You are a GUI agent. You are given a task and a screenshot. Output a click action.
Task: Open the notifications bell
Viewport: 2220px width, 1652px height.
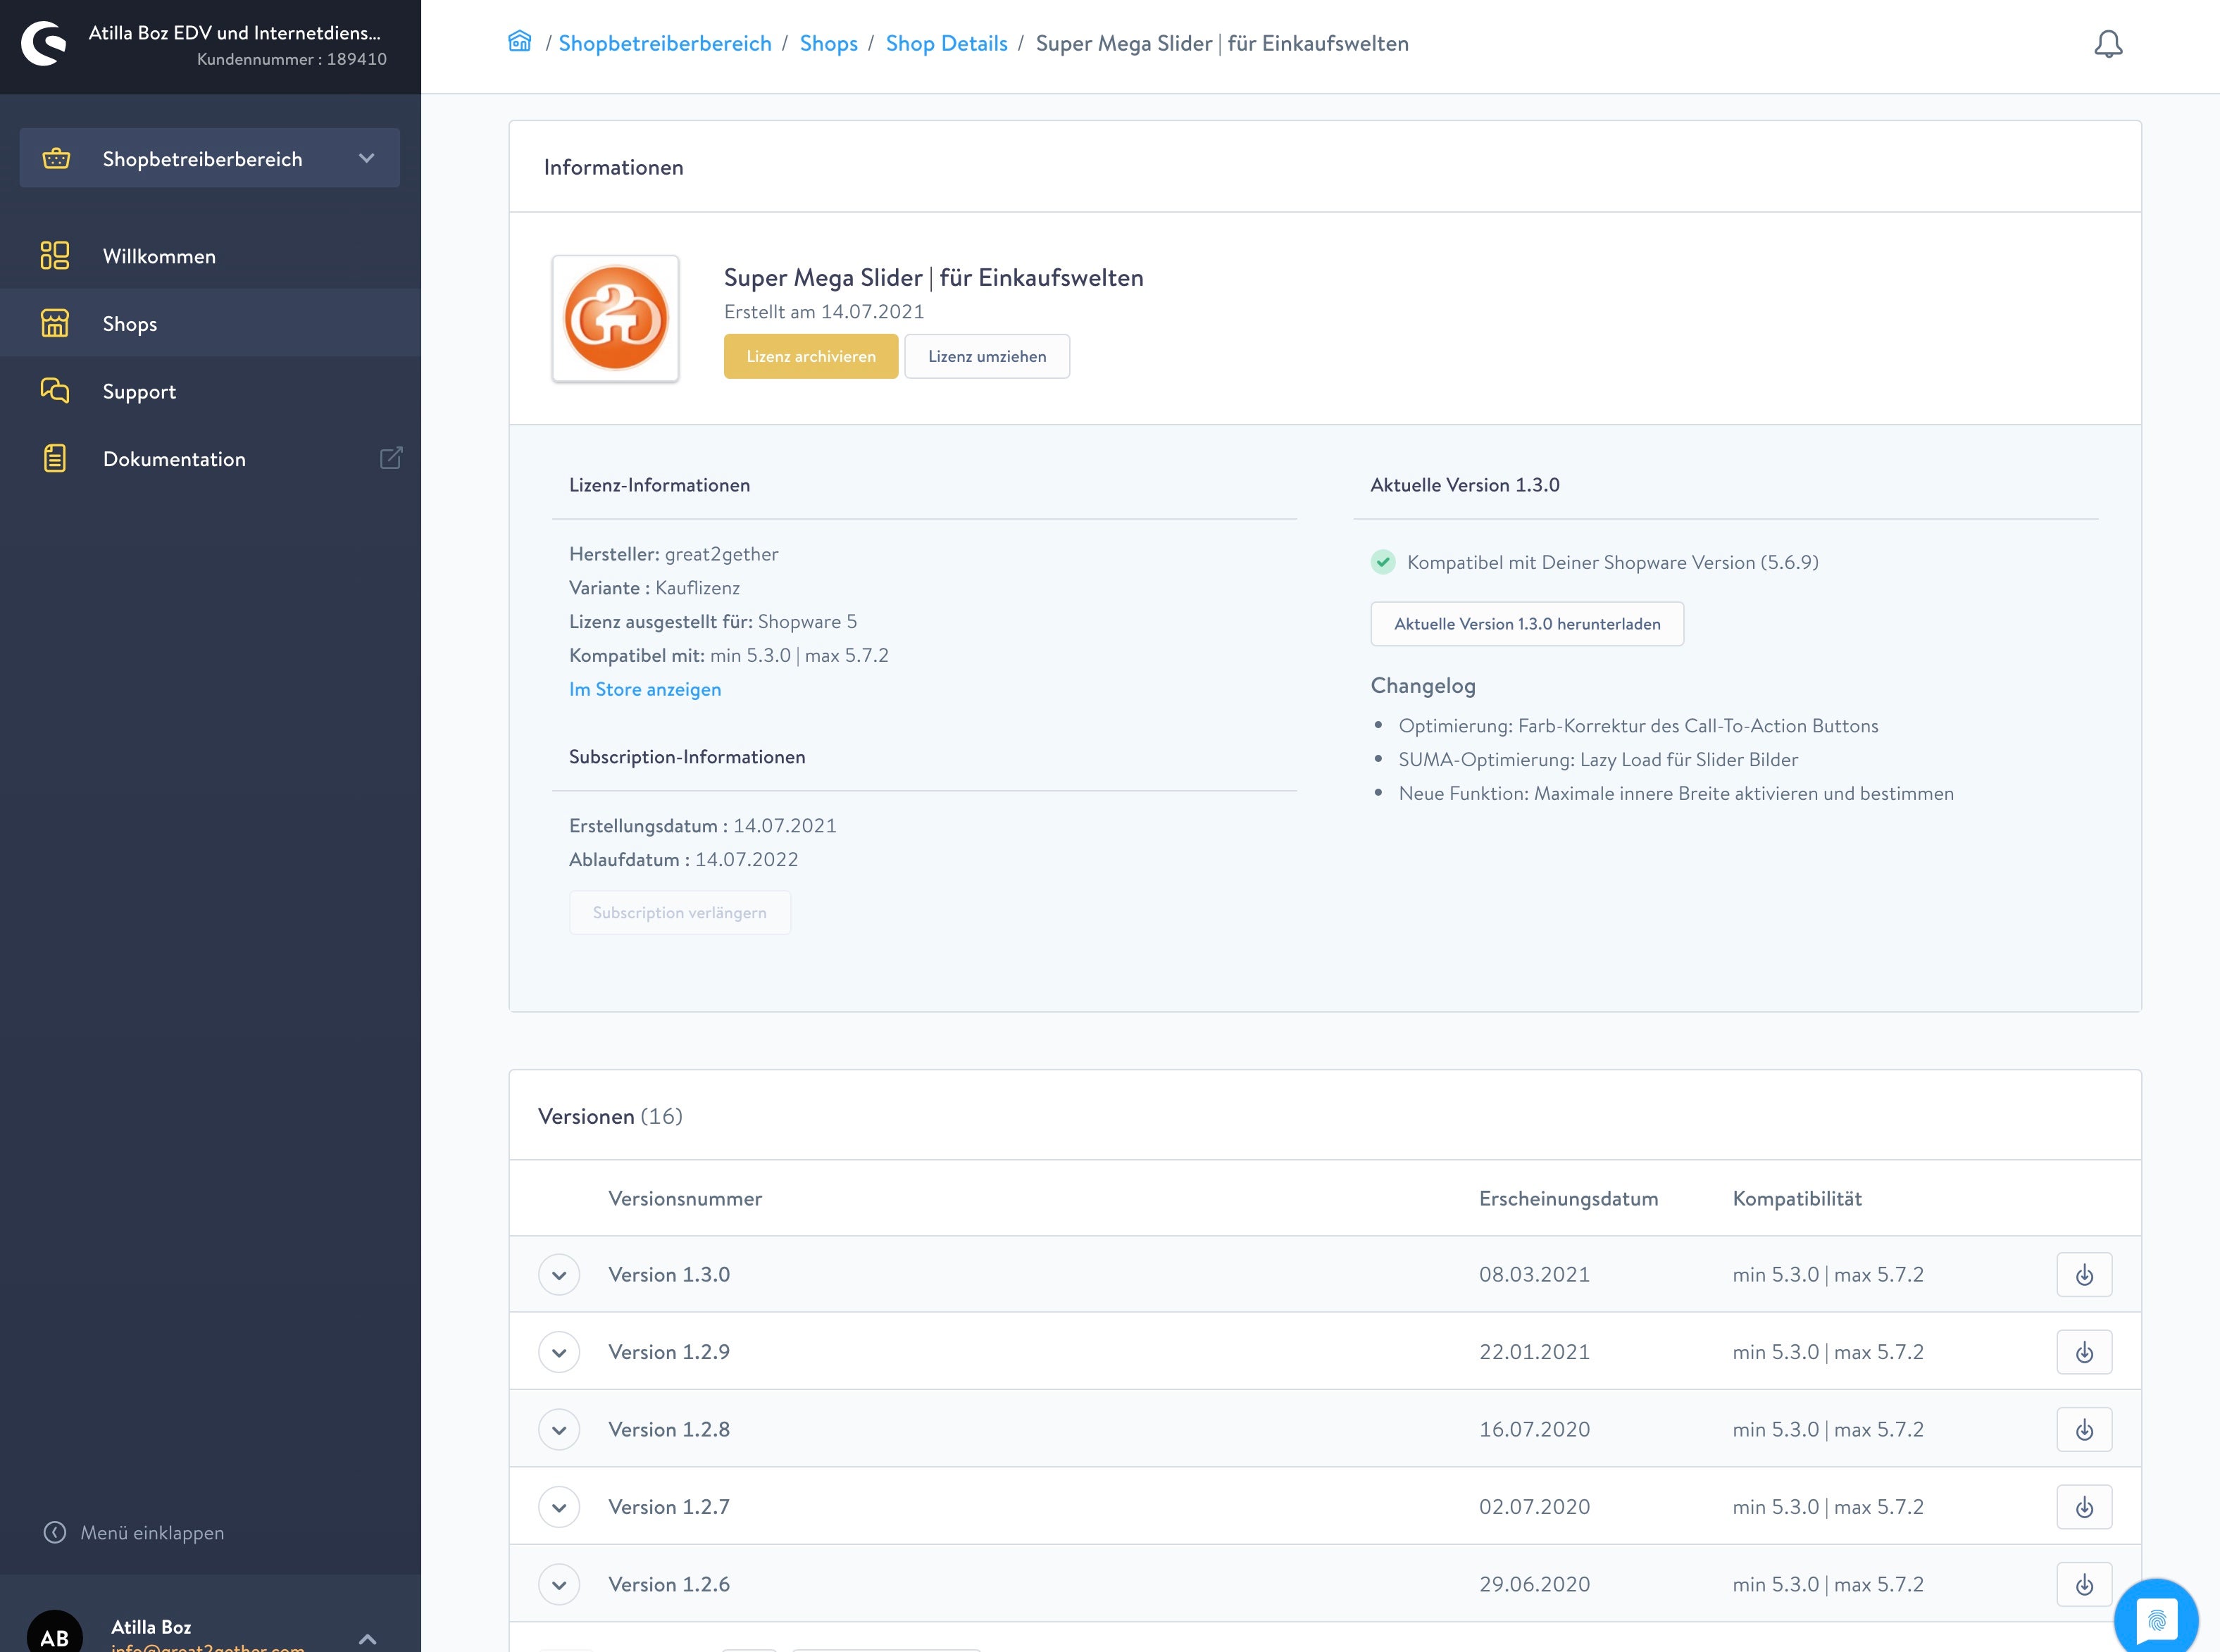(x=2107, y=44)
